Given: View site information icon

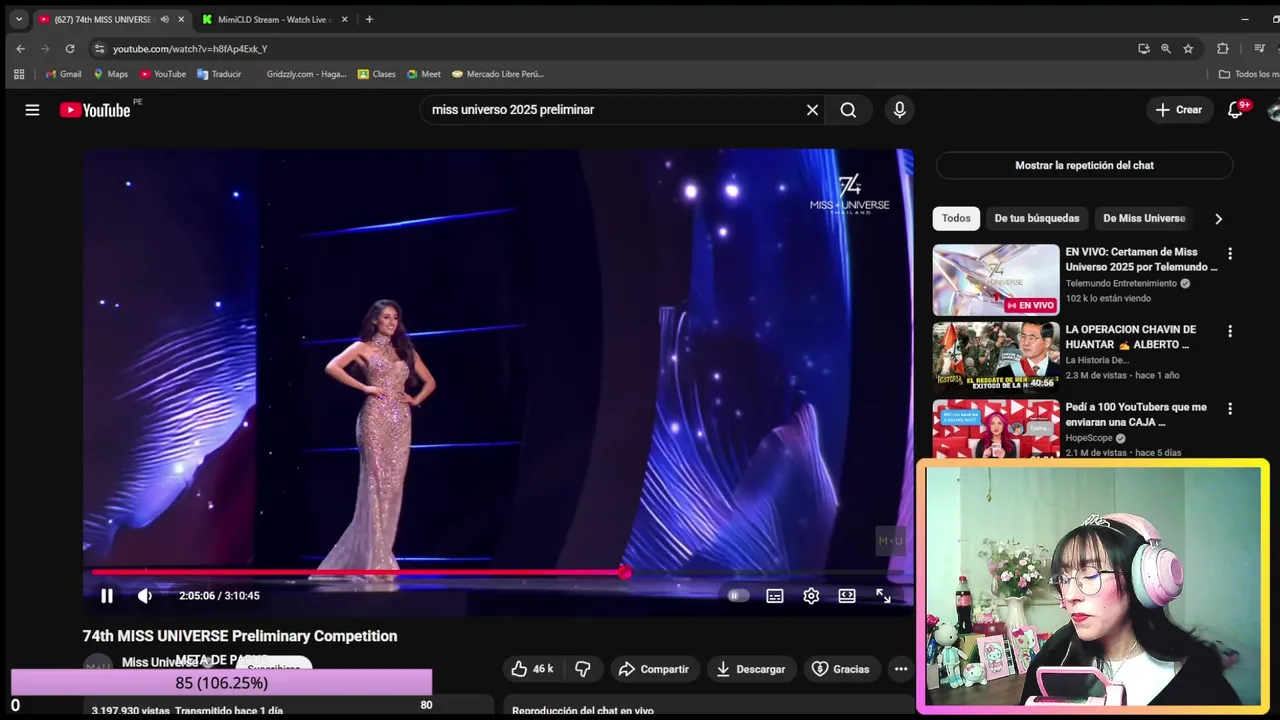Looking at the screenshot, I should pos(98,48).
